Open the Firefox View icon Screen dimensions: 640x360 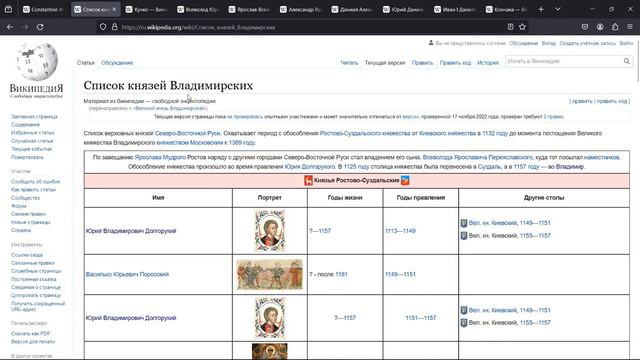[8, 9]
